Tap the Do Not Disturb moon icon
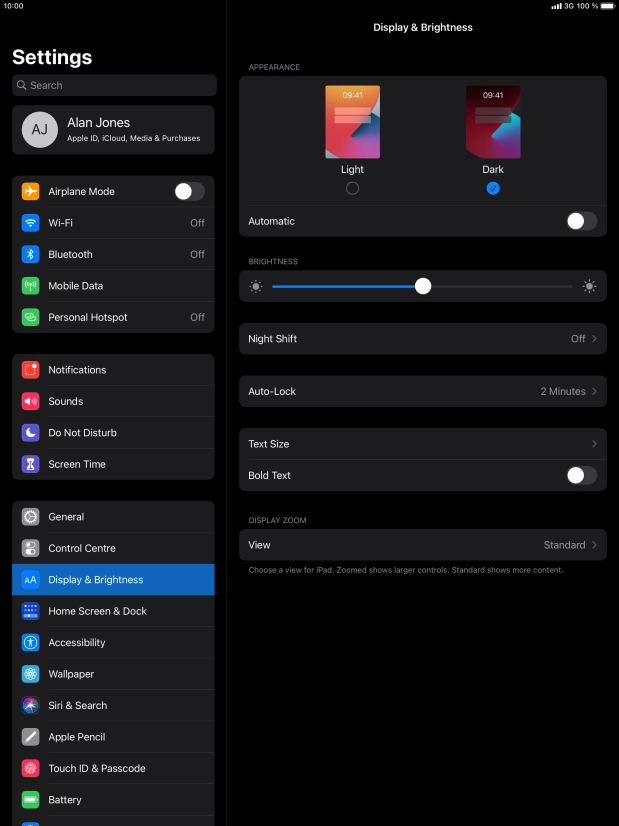This screenshot has width=619, height=826. click(31, 433)
